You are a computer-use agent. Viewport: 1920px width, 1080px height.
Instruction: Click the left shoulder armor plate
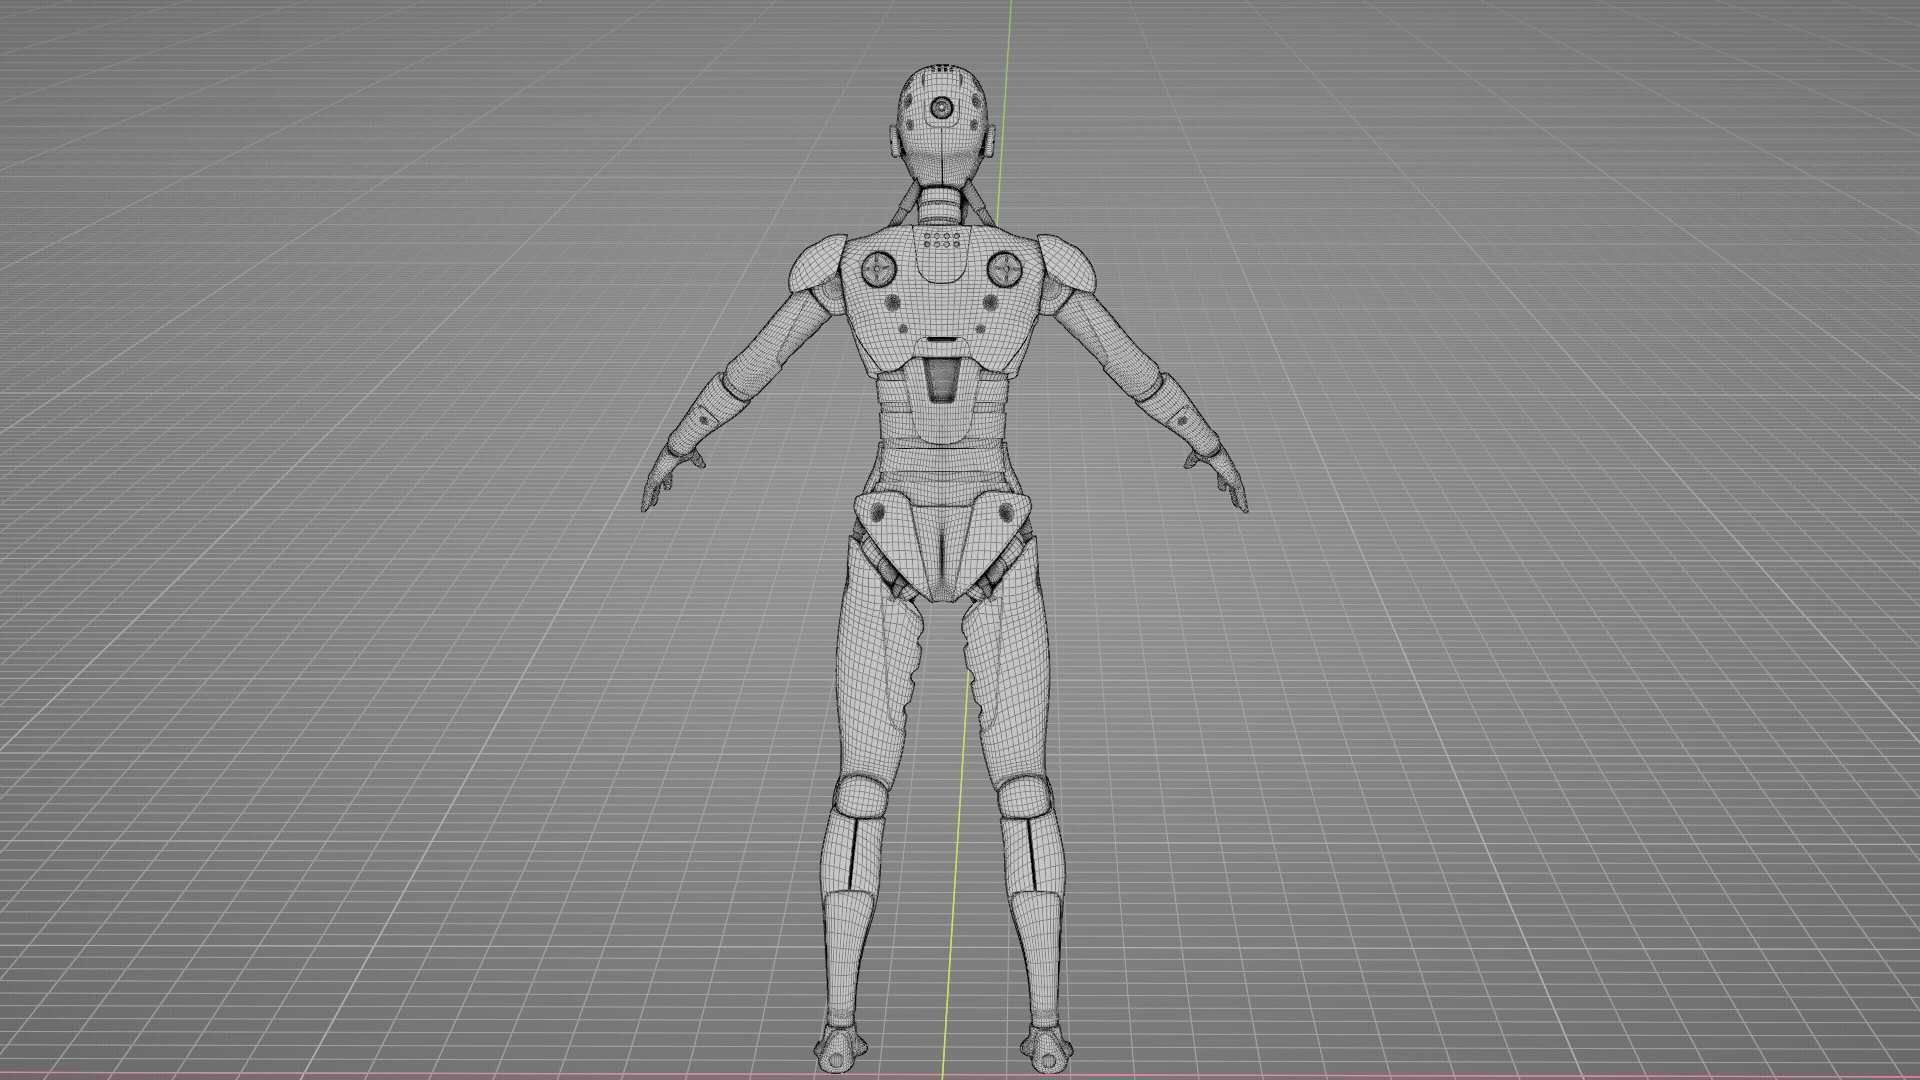tap(818, 262)
